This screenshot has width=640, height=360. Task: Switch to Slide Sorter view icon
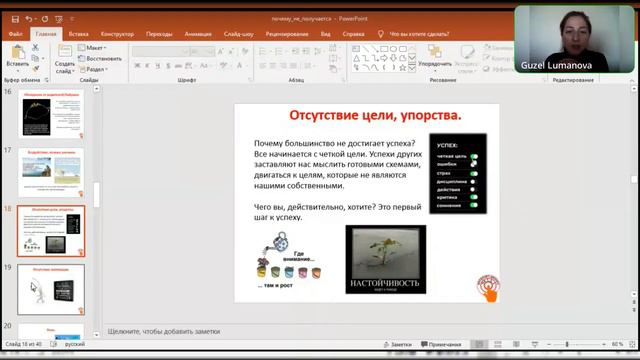click(x=498, y=344)
